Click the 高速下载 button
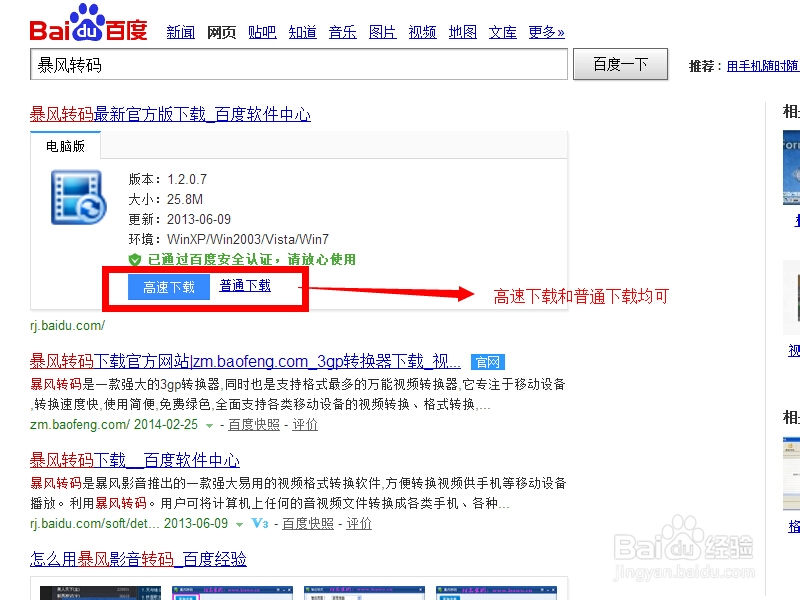 click(x=169, y=287)
